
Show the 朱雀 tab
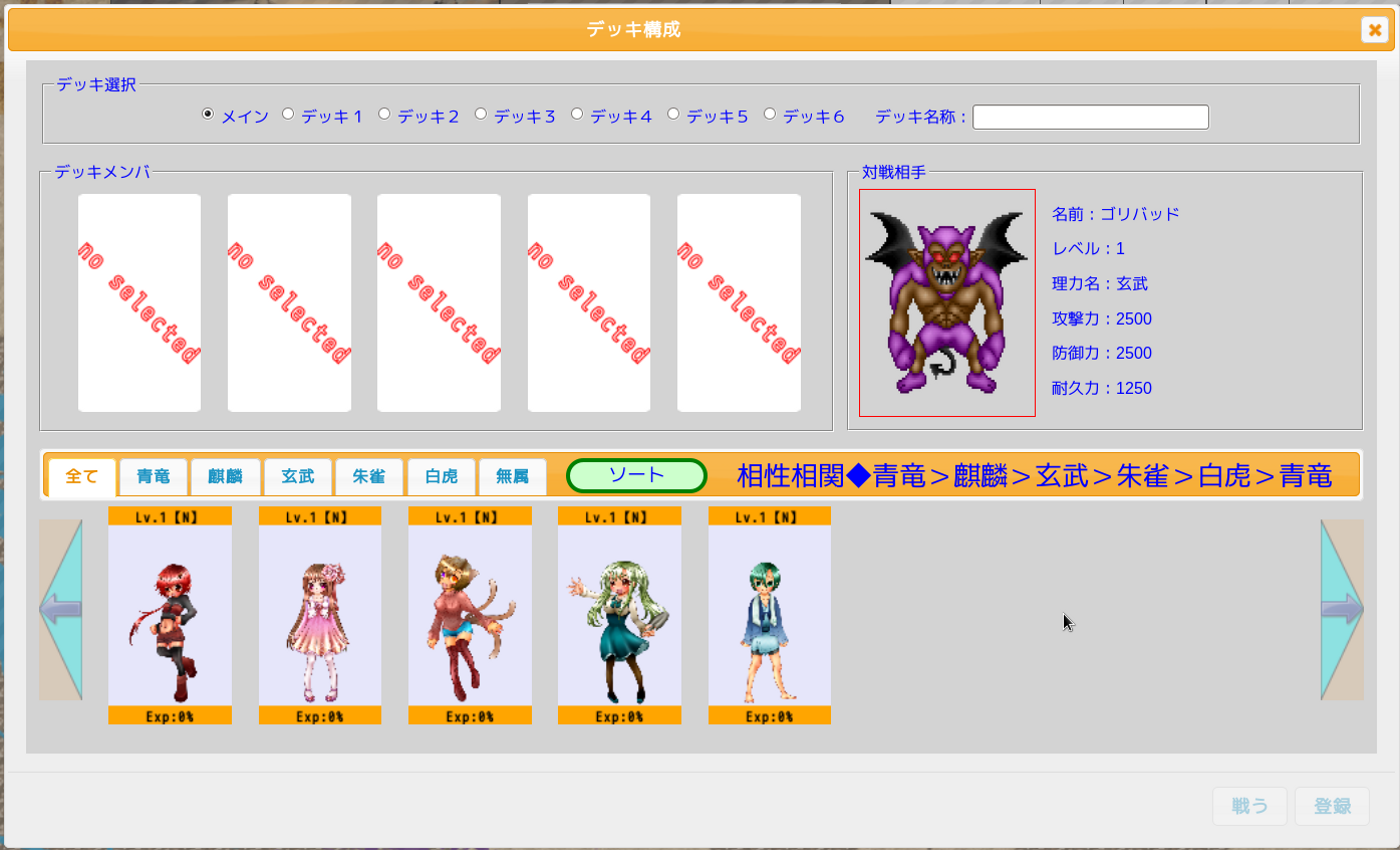[x=369, y=477]
